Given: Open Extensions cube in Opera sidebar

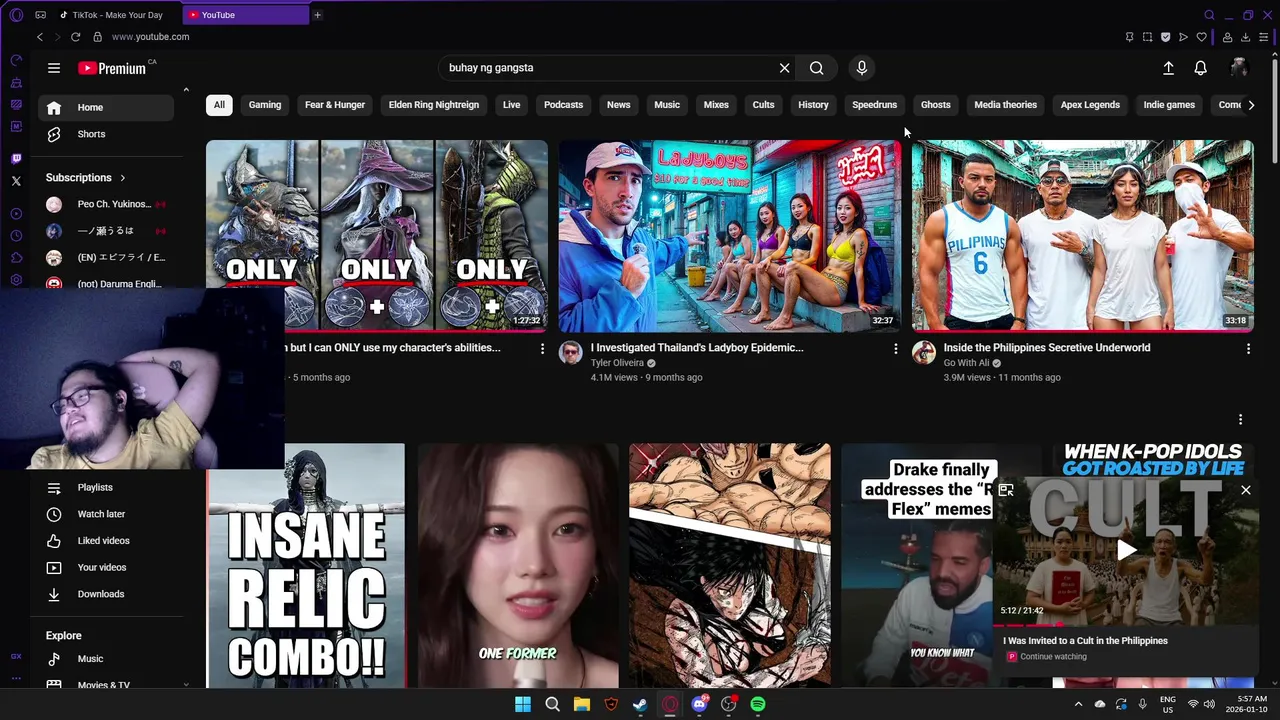Looking at the screenshot, I should point(16,258).
